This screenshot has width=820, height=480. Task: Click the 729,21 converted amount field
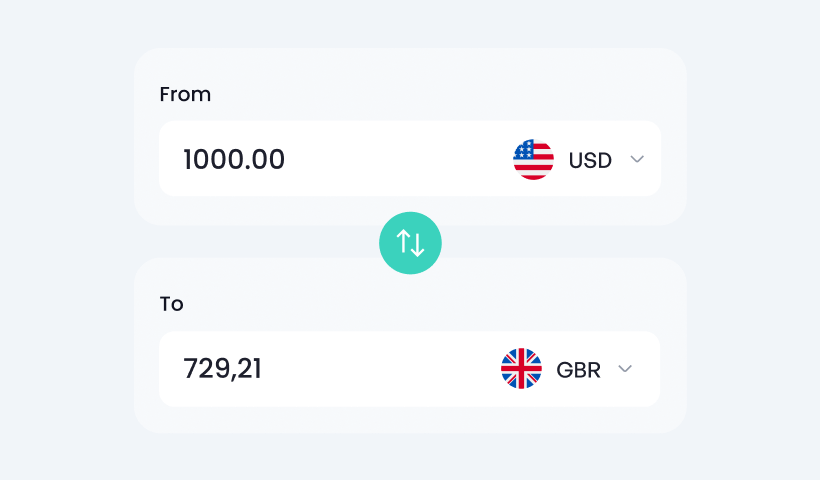(222, 369)
